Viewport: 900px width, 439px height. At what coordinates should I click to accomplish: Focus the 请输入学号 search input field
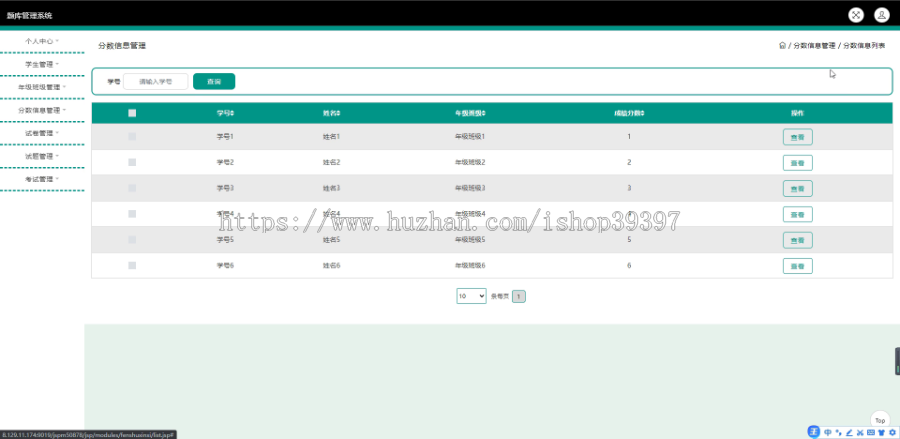point(156,81)
